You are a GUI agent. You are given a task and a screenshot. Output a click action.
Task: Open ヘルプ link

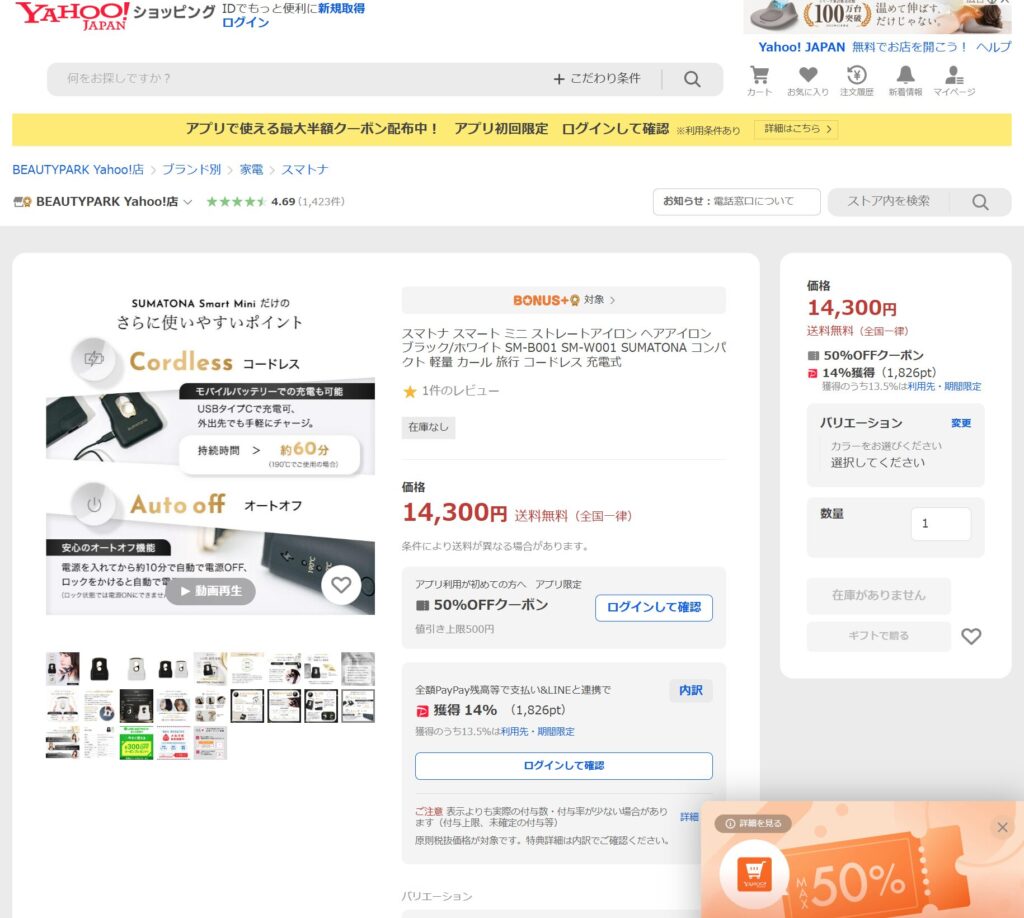coord(993,47)
